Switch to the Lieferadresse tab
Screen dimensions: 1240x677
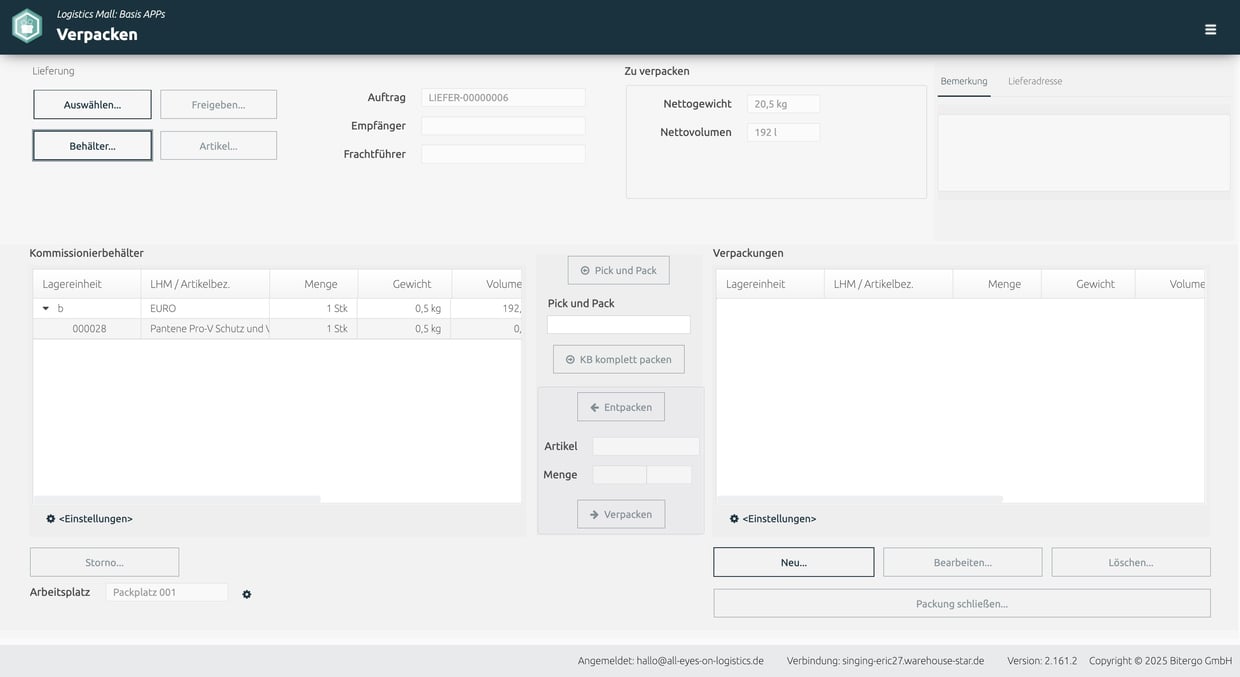1035,81
